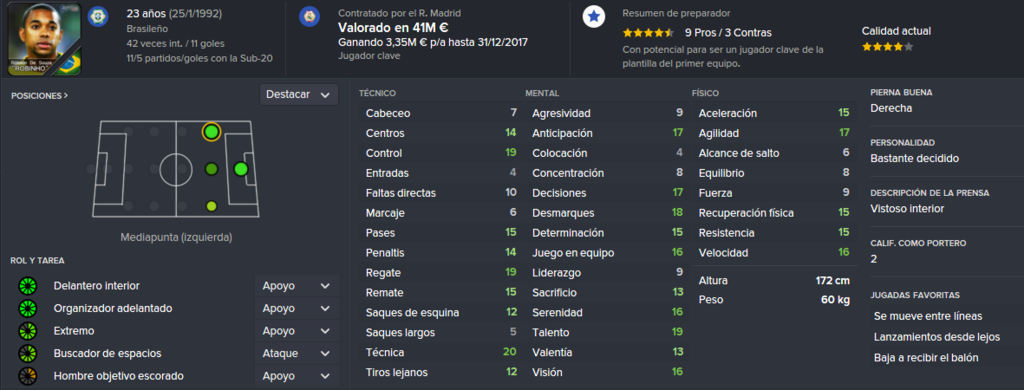
Task: Click the Delantero interior role suitability icon
Action: (x=28, y=286)
